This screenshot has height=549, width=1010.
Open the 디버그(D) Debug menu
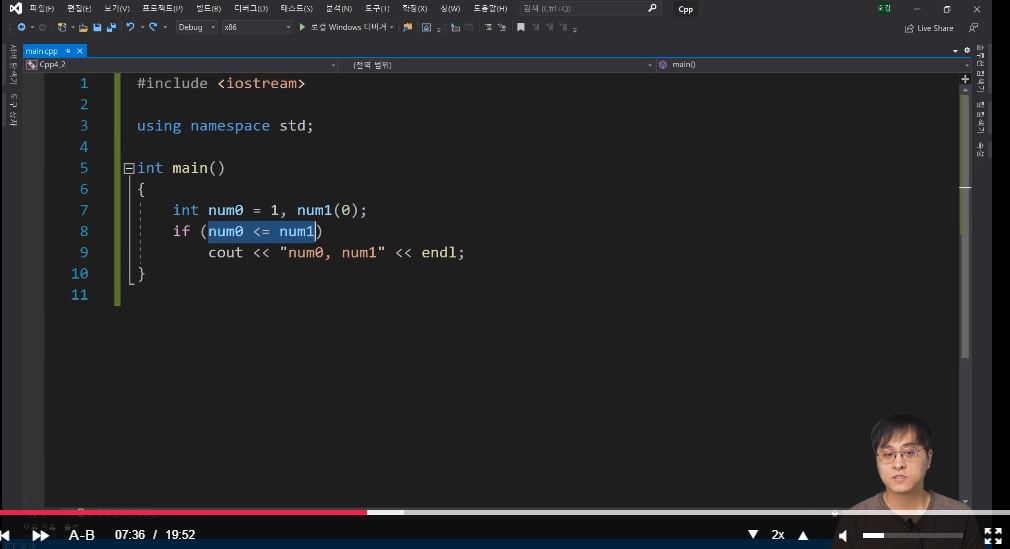pyautogui.click(x=251, y=8)
